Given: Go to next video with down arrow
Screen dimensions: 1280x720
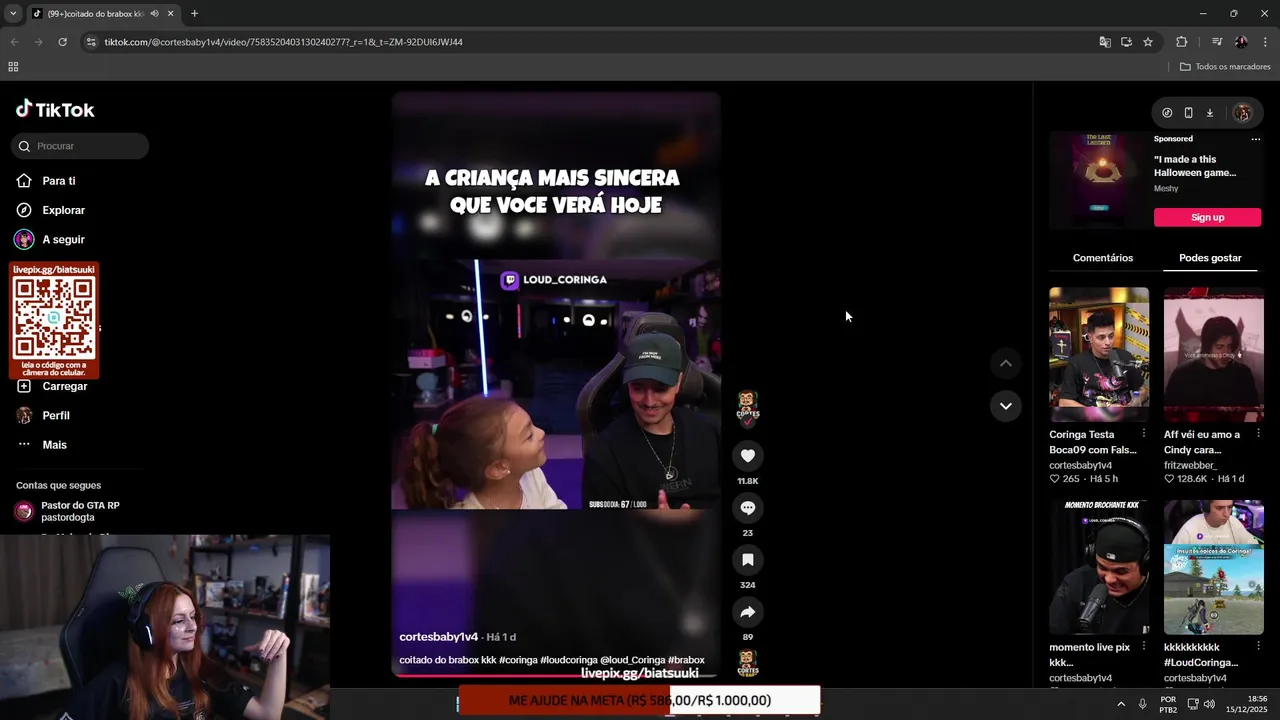Looking at the screenshot, I should (x=1005, y=406).
